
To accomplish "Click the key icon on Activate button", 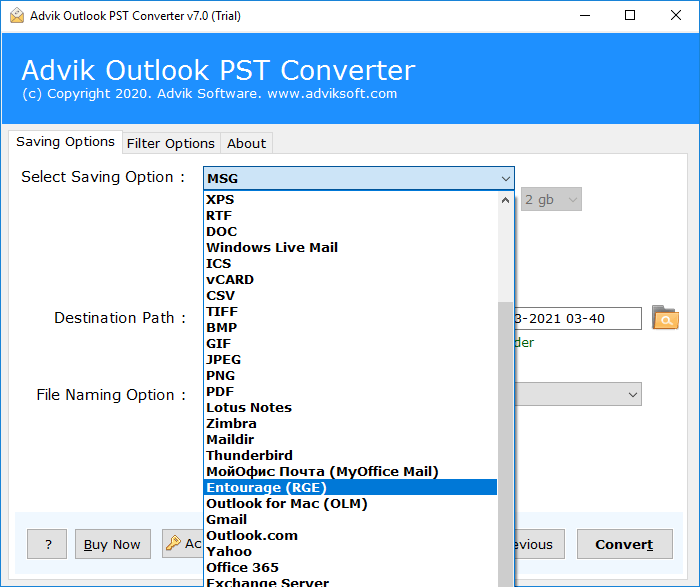I will pyautogui.click(x=173, y=543).
